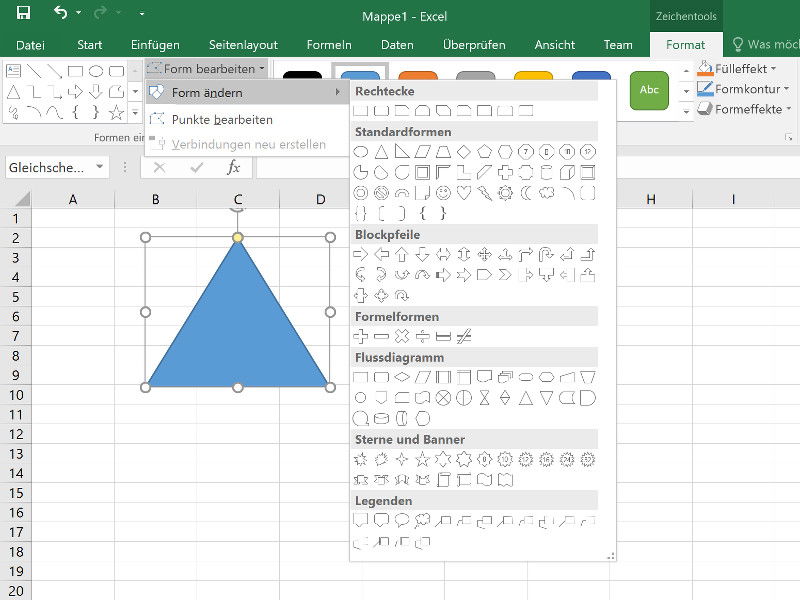Choose the cross shape in Standardformen
This screenshot has width=800, height=600.
[505, 172]
